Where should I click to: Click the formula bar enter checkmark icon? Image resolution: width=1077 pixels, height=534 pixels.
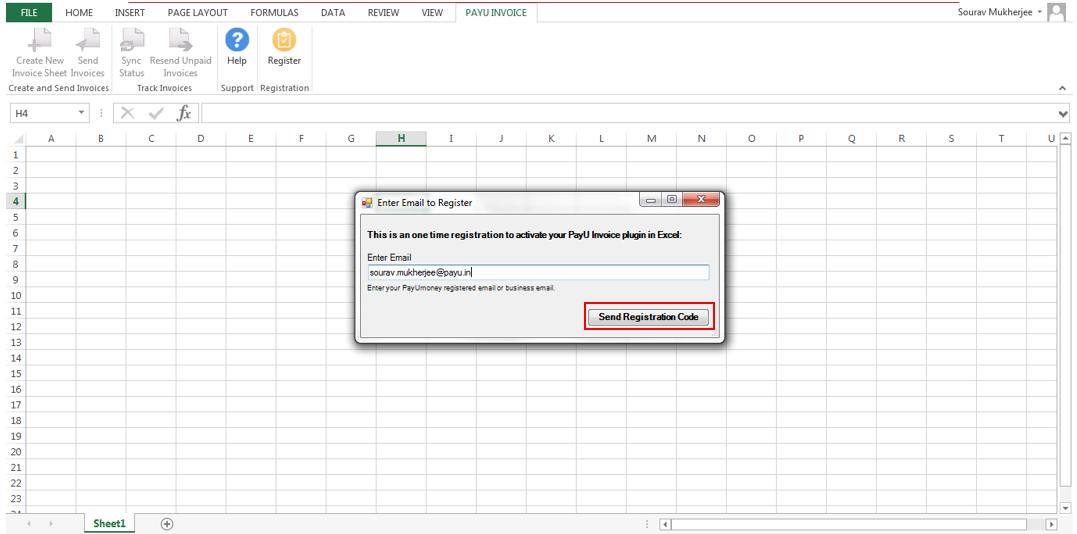pyautogui.click(x=157, y=113)
